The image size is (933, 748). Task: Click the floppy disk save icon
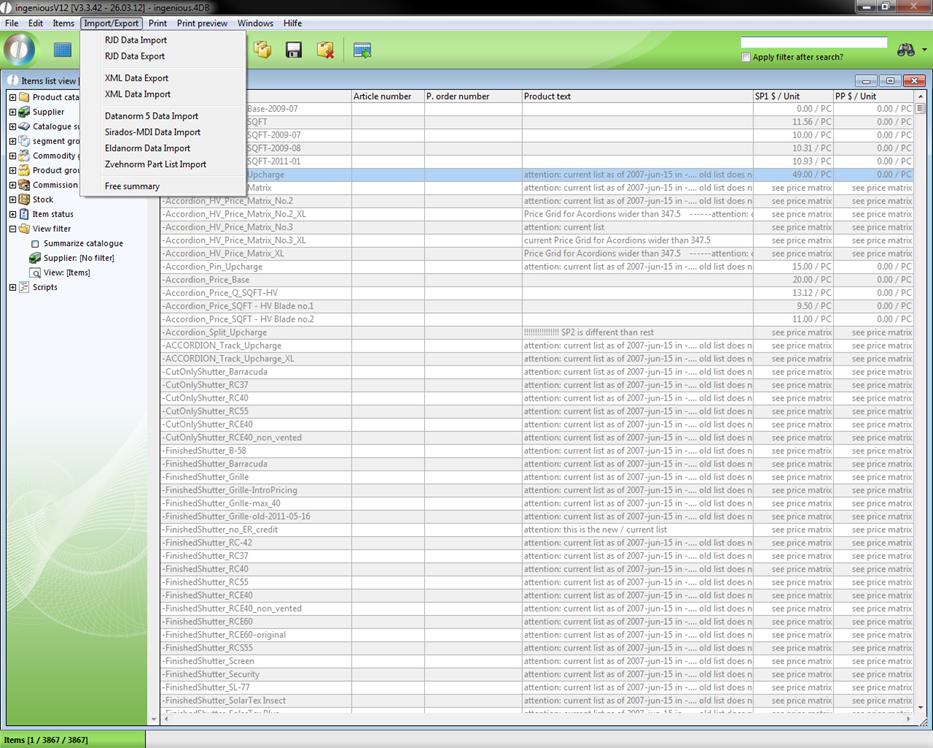point(294,50)
